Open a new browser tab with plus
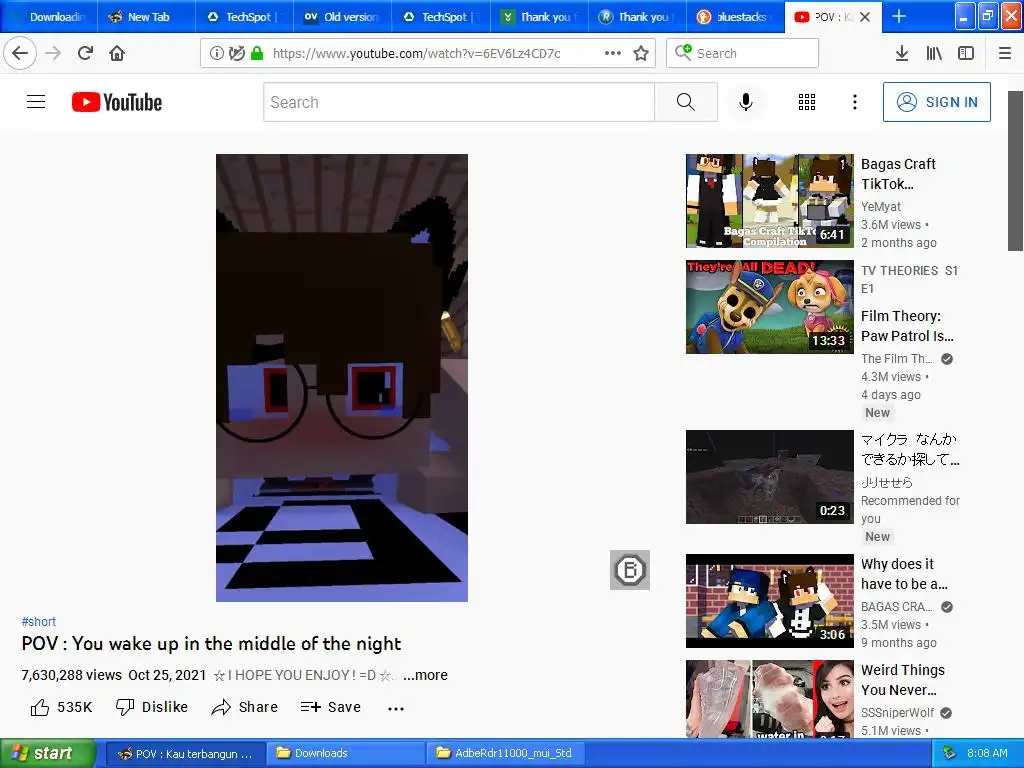Viewport: 1024px width, 768px height. [x=899, y=16]
